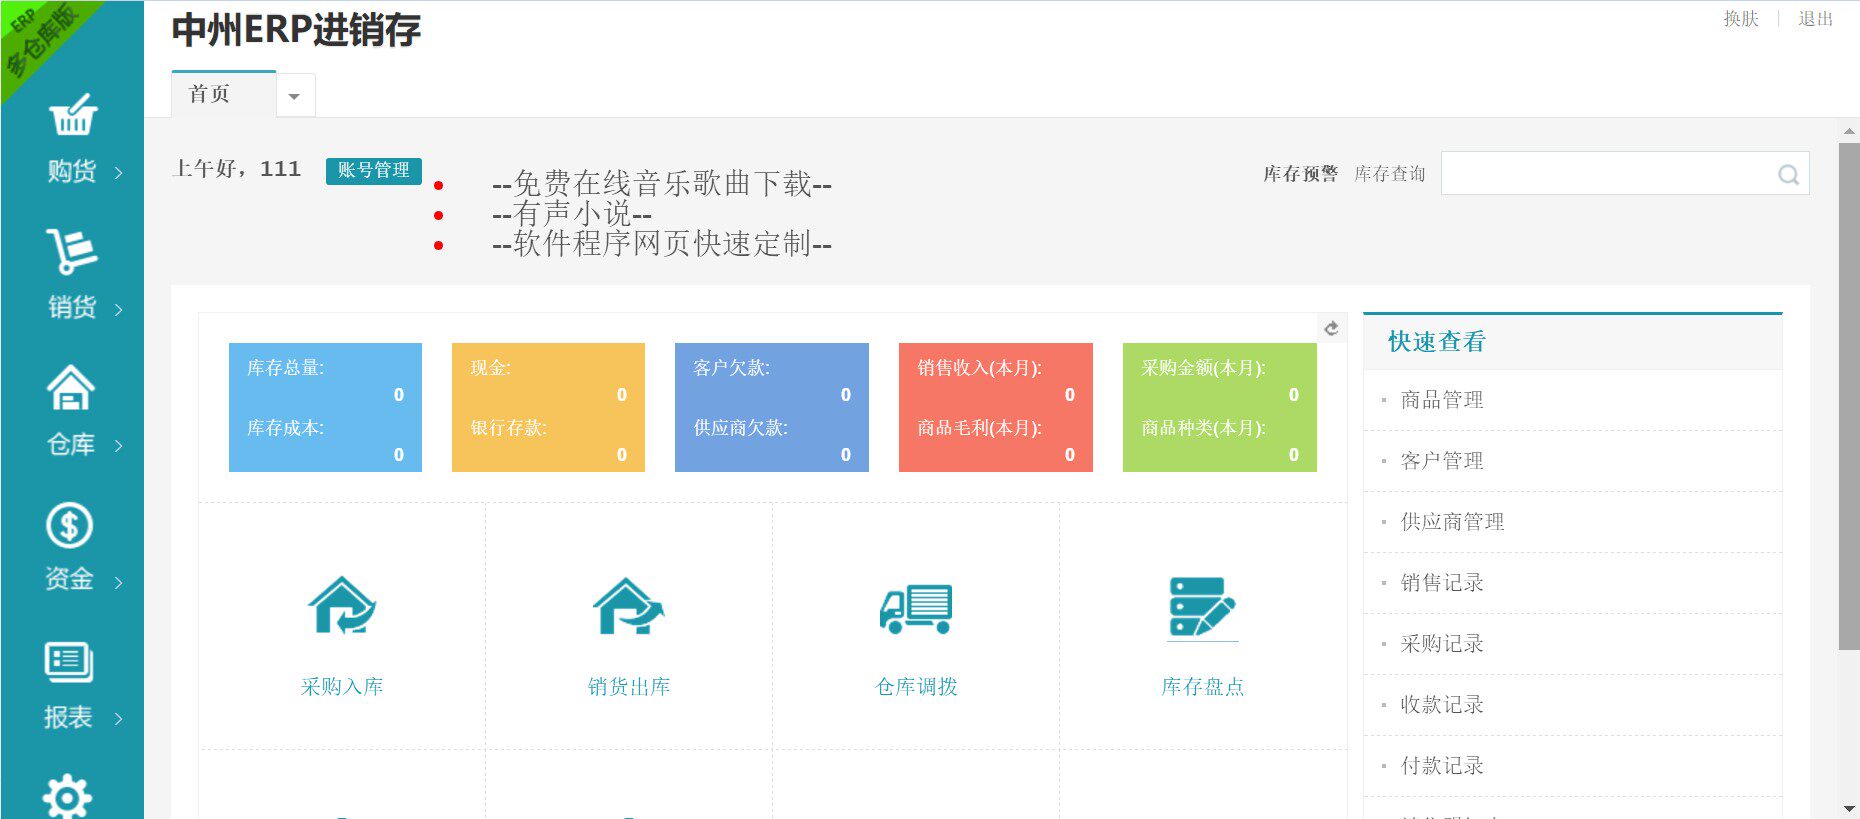
Task: Expand the 资金 submenu chevron
Action: pyautogui.click(x=119, y=582)
